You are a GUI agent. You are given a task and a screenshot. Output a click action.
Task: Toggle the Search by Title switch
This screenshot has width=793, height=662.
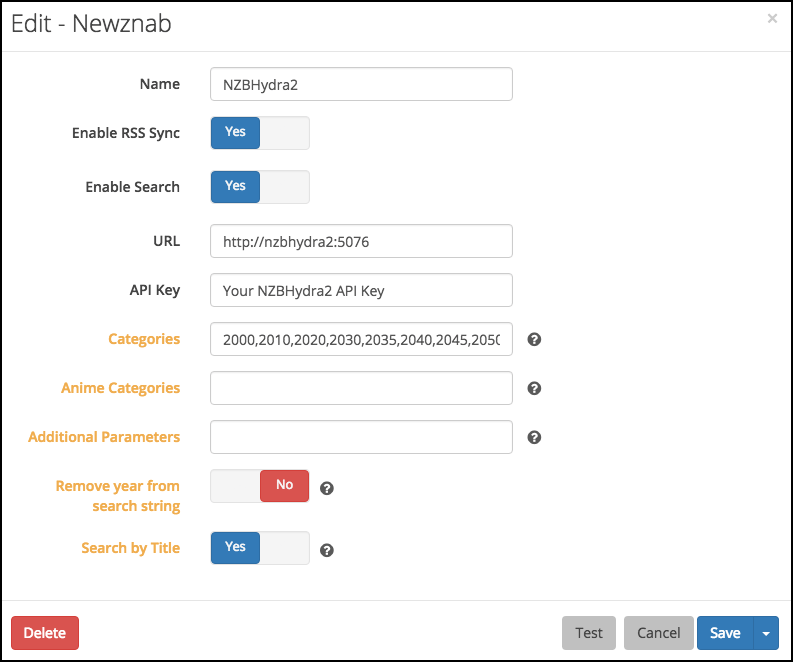pos(260,548)
